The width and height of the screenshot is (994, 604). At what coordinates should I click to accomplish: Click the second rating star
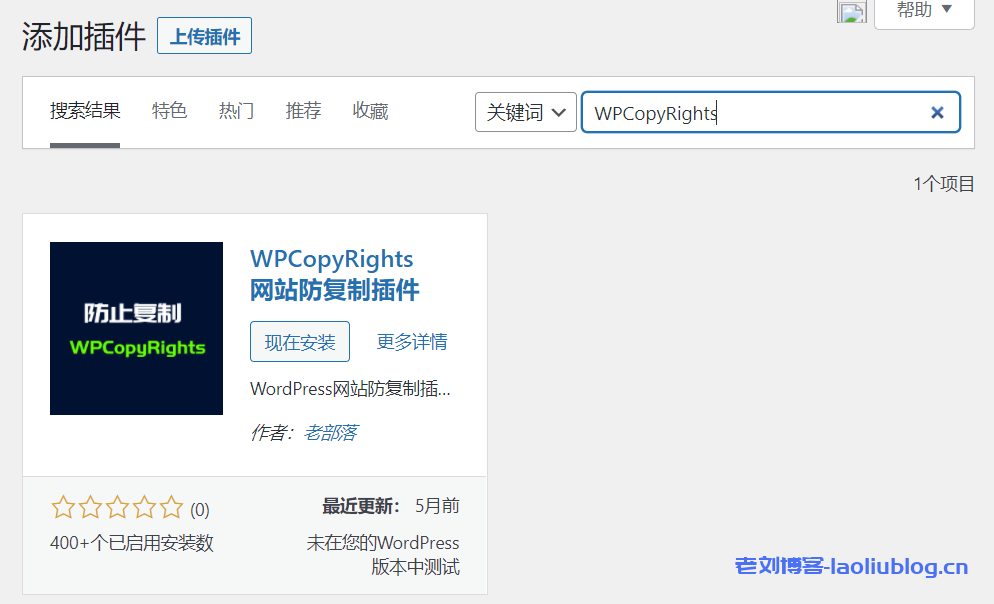point(90,508)
